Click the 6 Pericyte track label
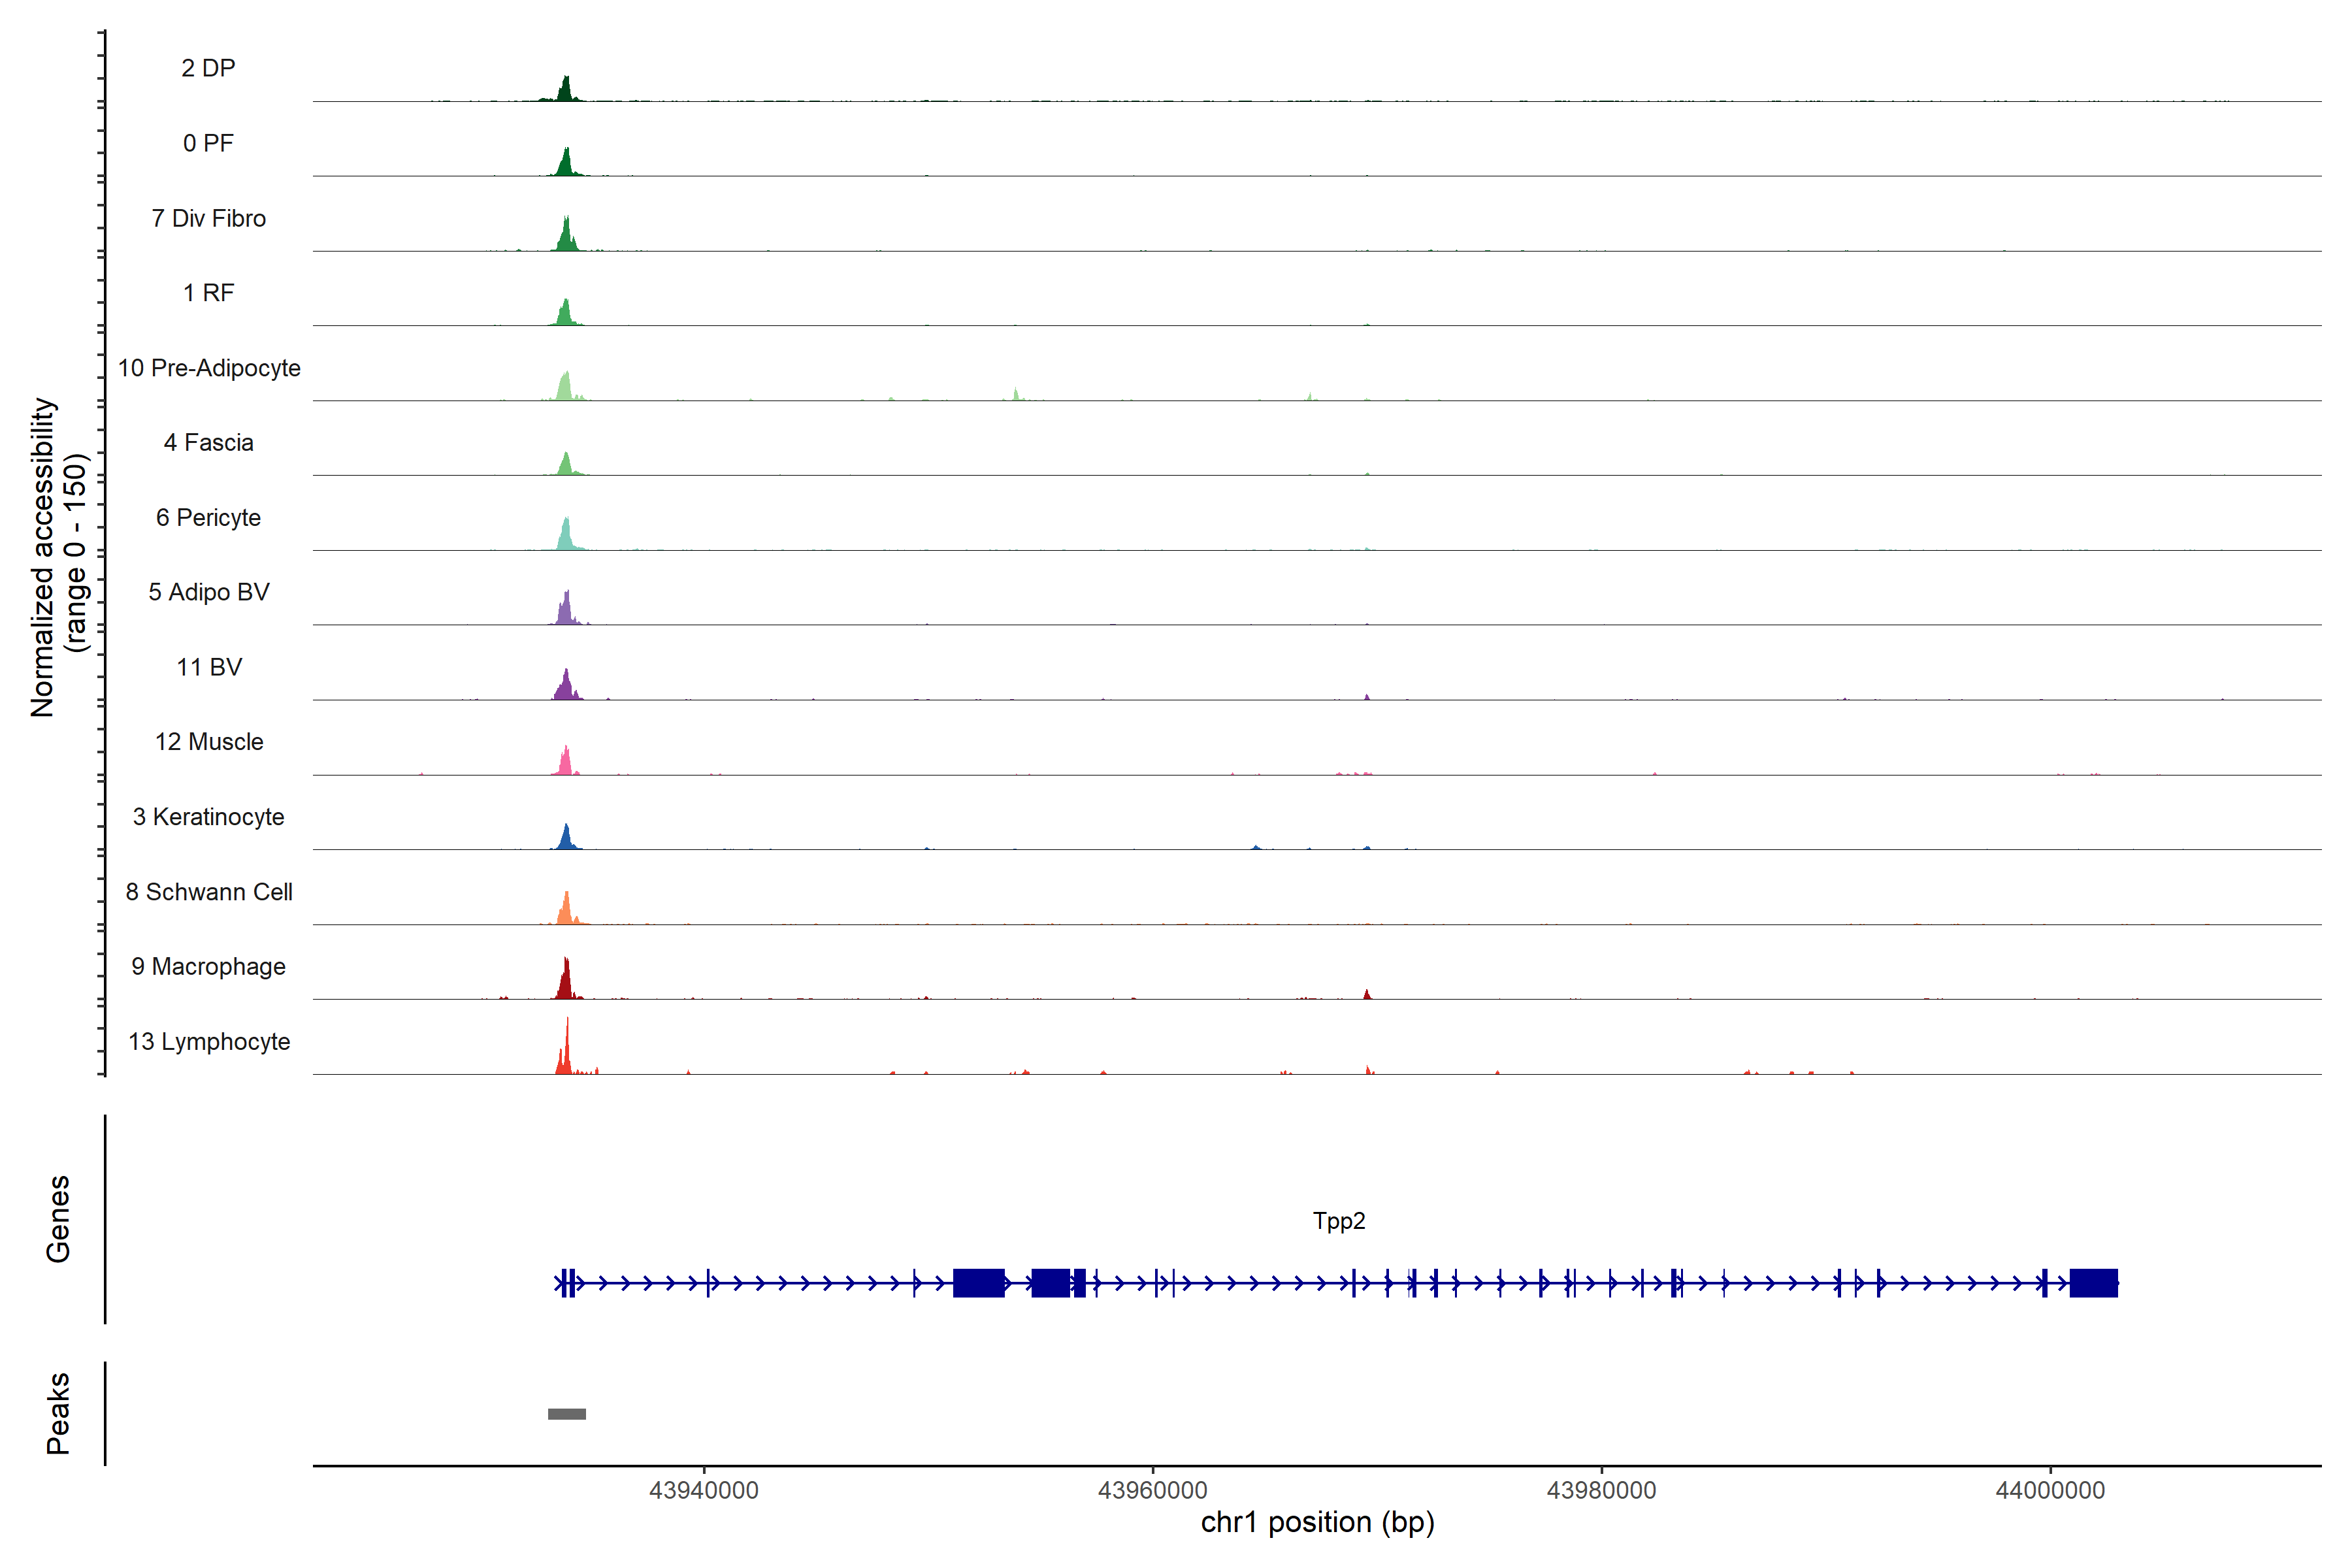 (208, 518)
